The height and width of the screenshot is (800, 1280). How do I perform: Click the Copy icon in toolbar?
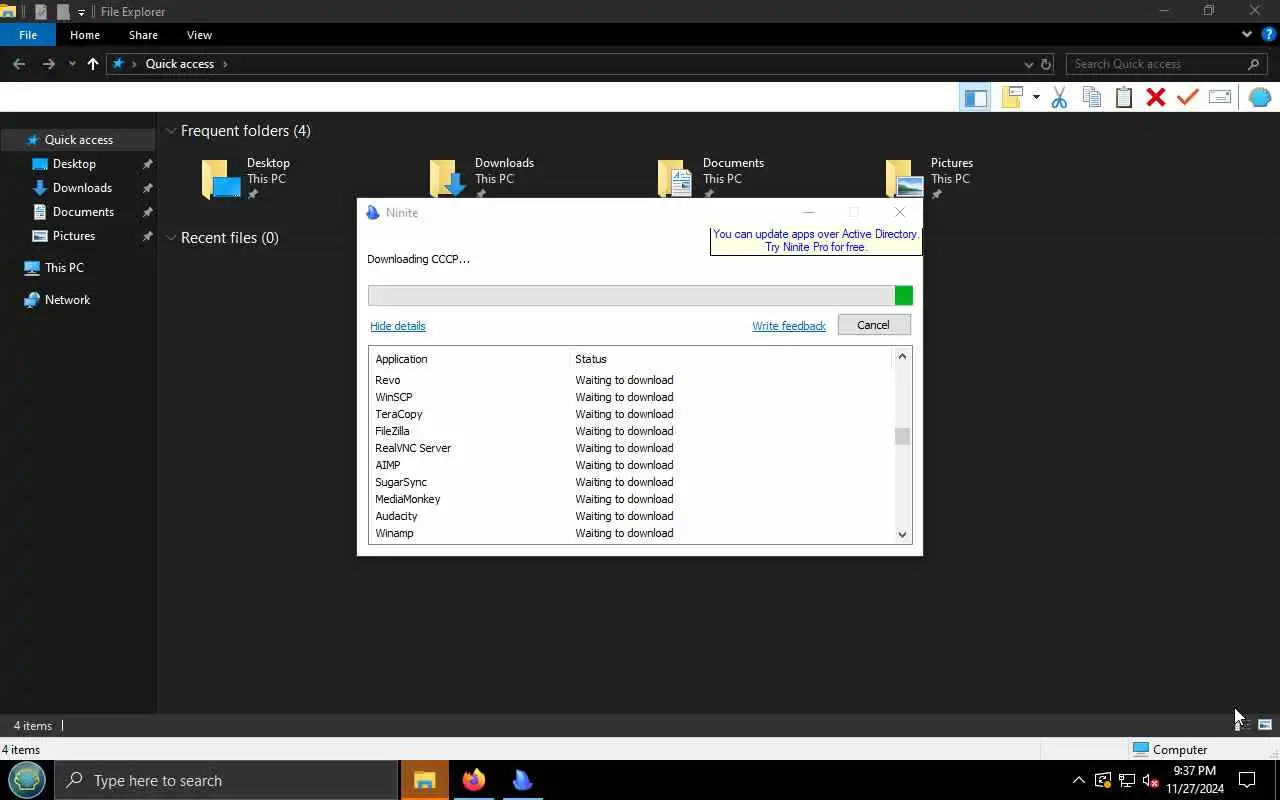click(x=1092, y=97)
